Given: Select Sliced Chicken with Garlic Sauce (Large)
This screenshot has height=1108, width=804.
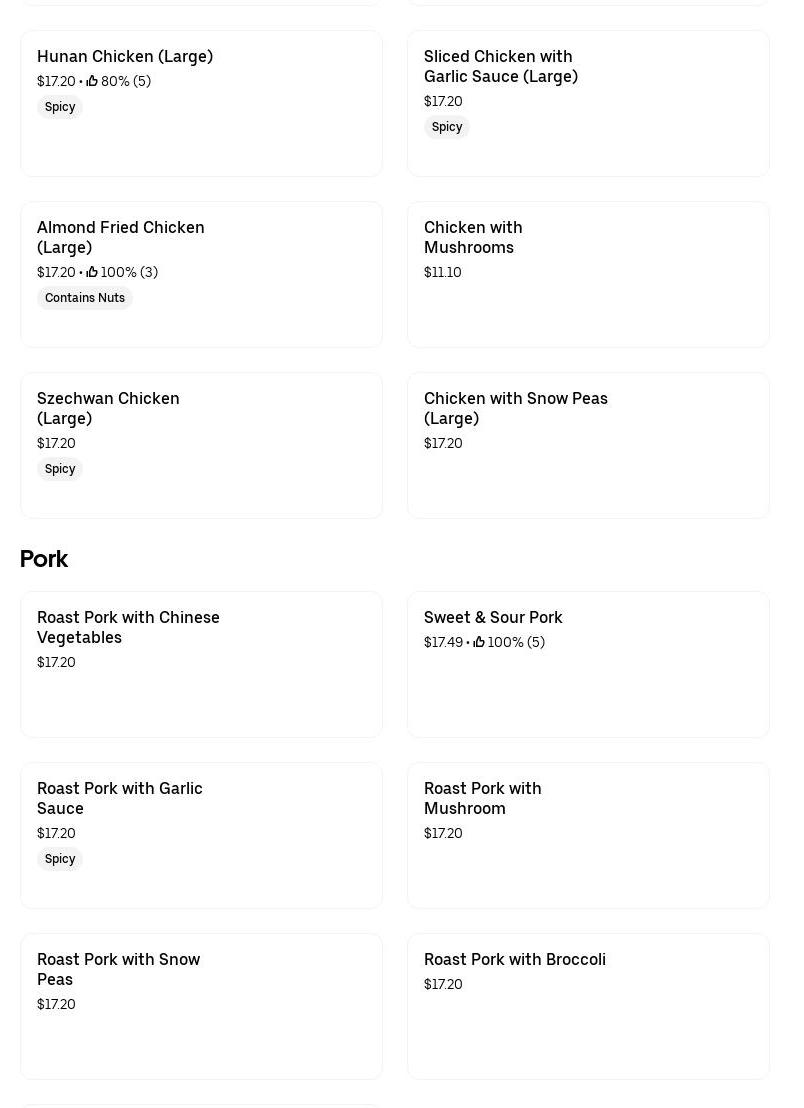Looking at the screenshot, I should point(500,66).
